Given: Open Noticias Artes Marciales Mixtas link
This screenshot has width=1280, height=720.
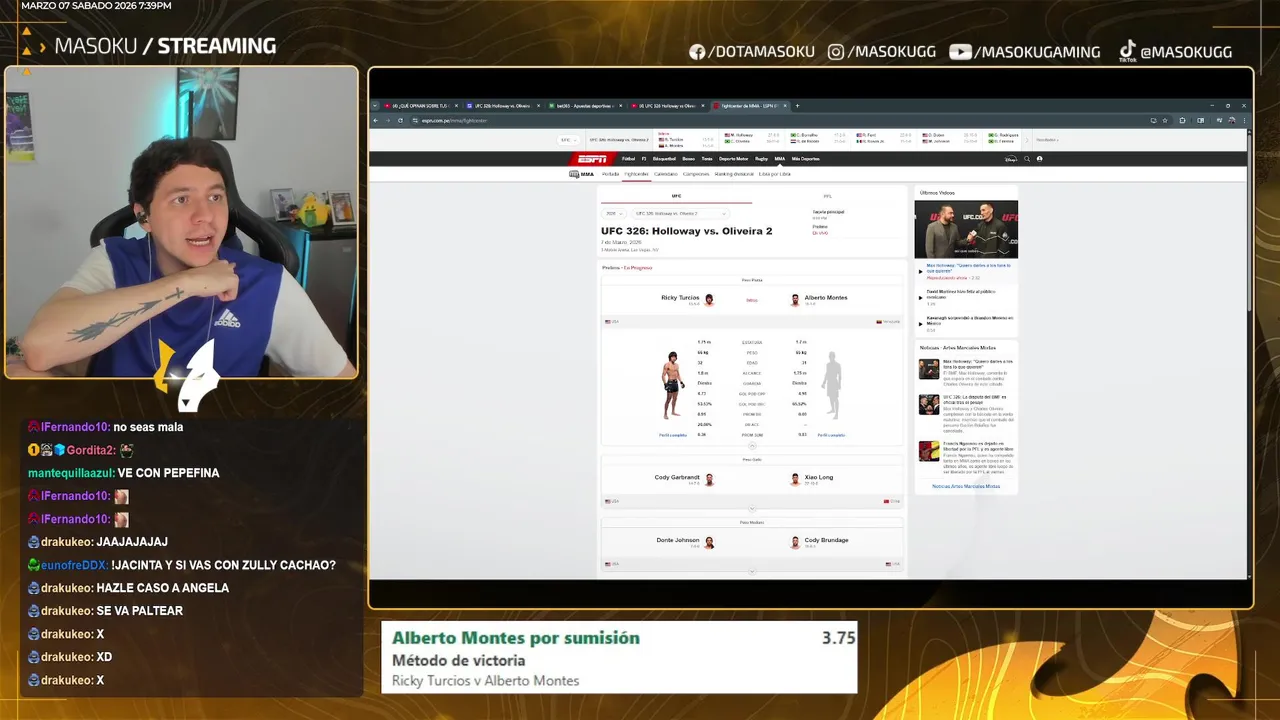Looking at the screenshot, I should (x=966, y=486).
